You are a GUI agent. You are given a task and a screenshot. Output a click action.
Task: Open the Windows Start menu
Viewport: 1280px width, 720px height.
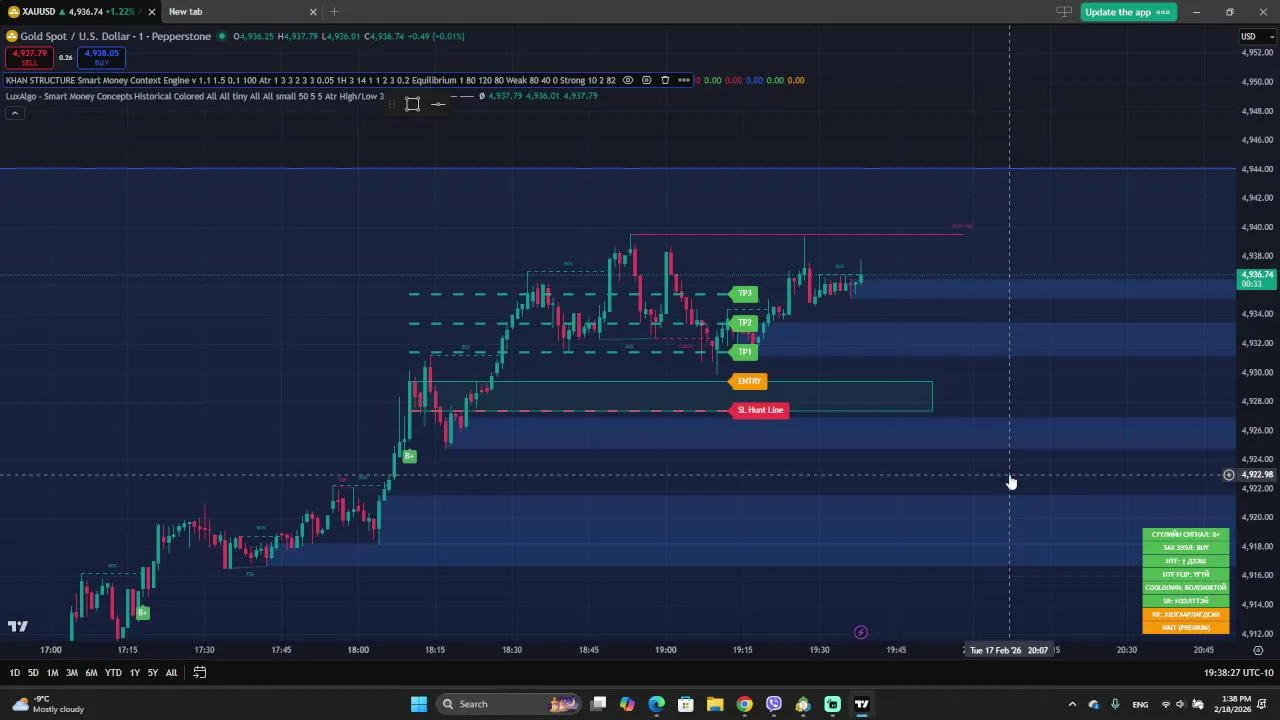(x=418, y=704)
